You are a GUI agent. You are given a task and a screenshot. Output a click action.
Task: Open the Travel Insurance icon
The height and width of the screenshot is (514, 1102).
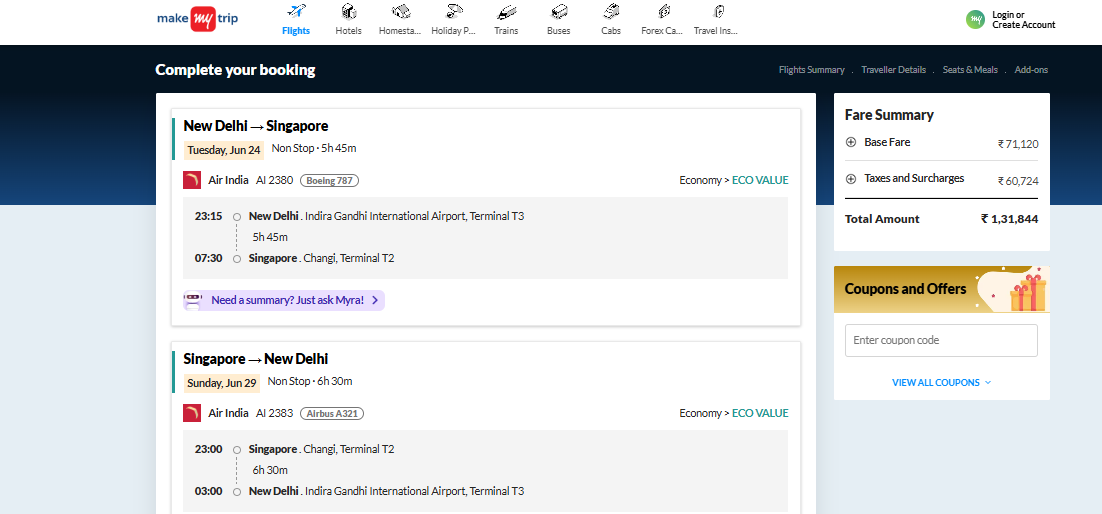(x=717, y=12)
